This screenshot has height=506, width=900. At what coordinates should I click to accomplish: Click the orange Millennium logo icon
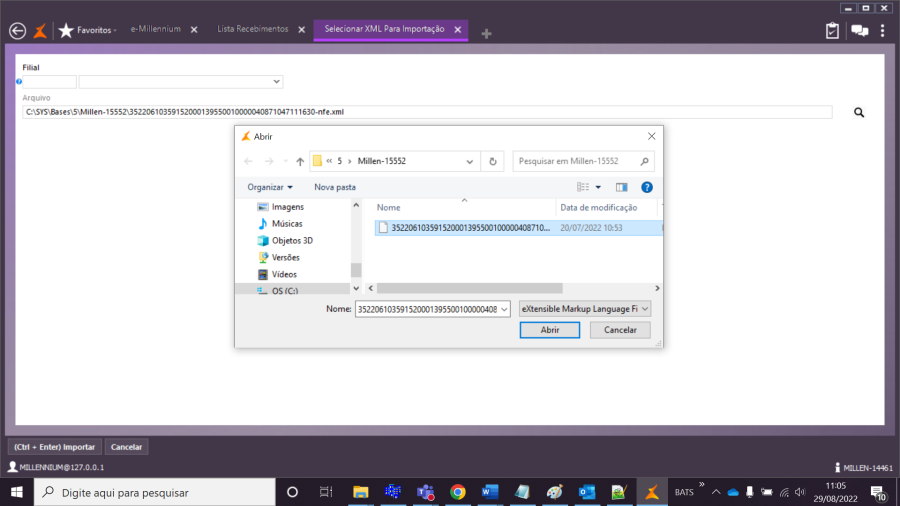click(40, 30)
